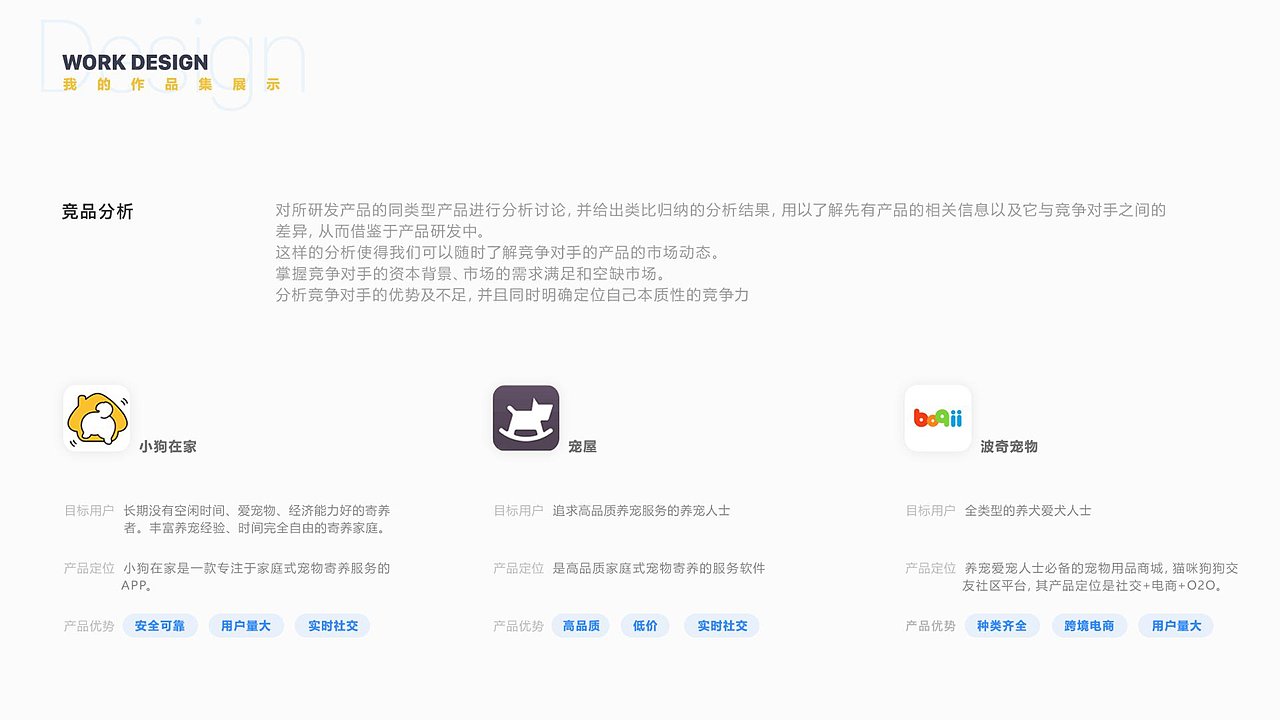Select the WORK DESIGN title

134,62
